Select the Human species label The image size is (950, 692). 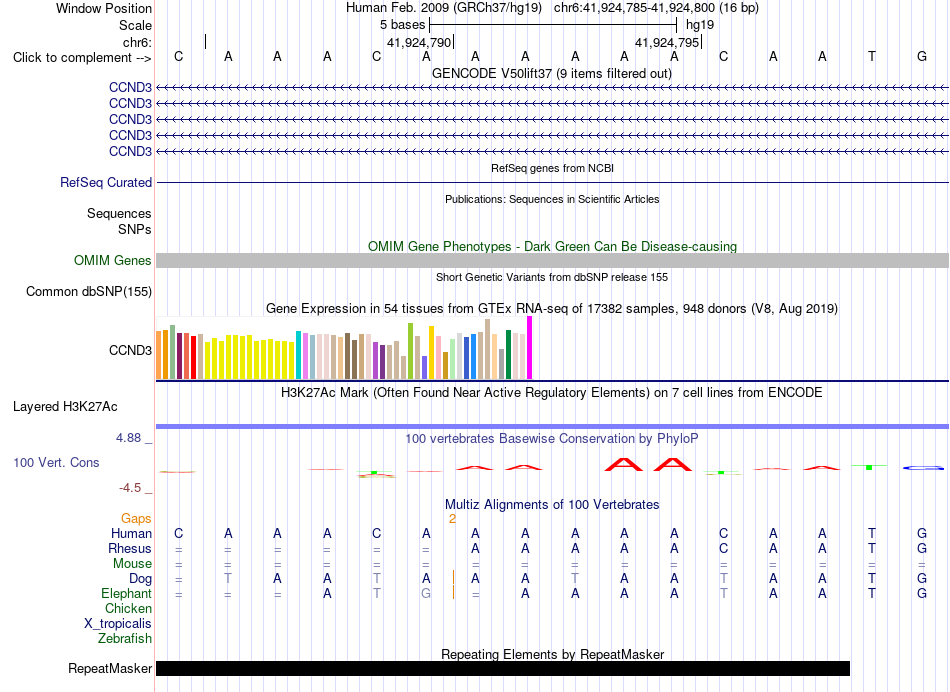click(131, 533)
